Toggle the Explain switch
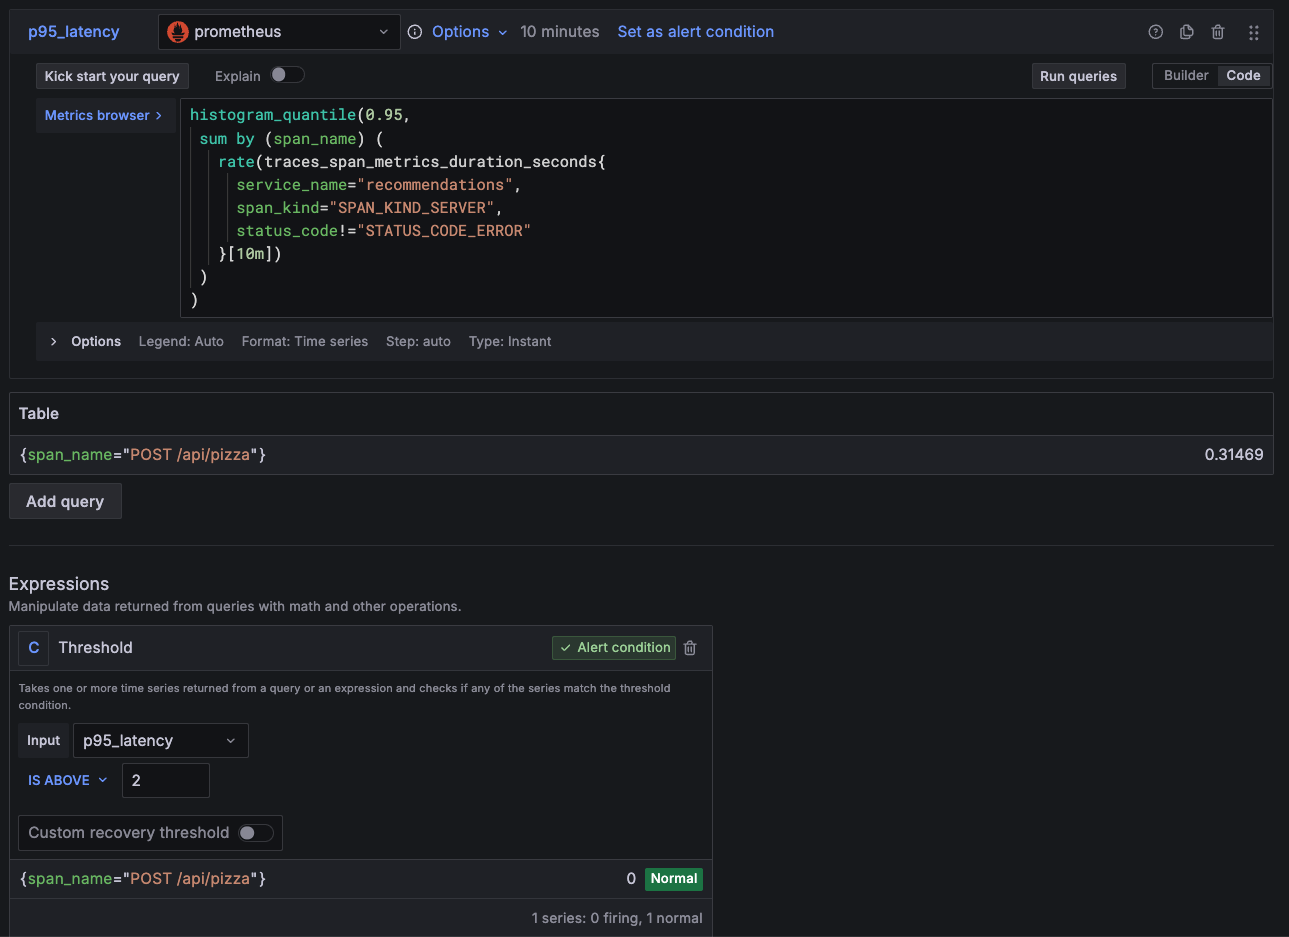Screen dimensions: 1289x937 tap(287, 75)
